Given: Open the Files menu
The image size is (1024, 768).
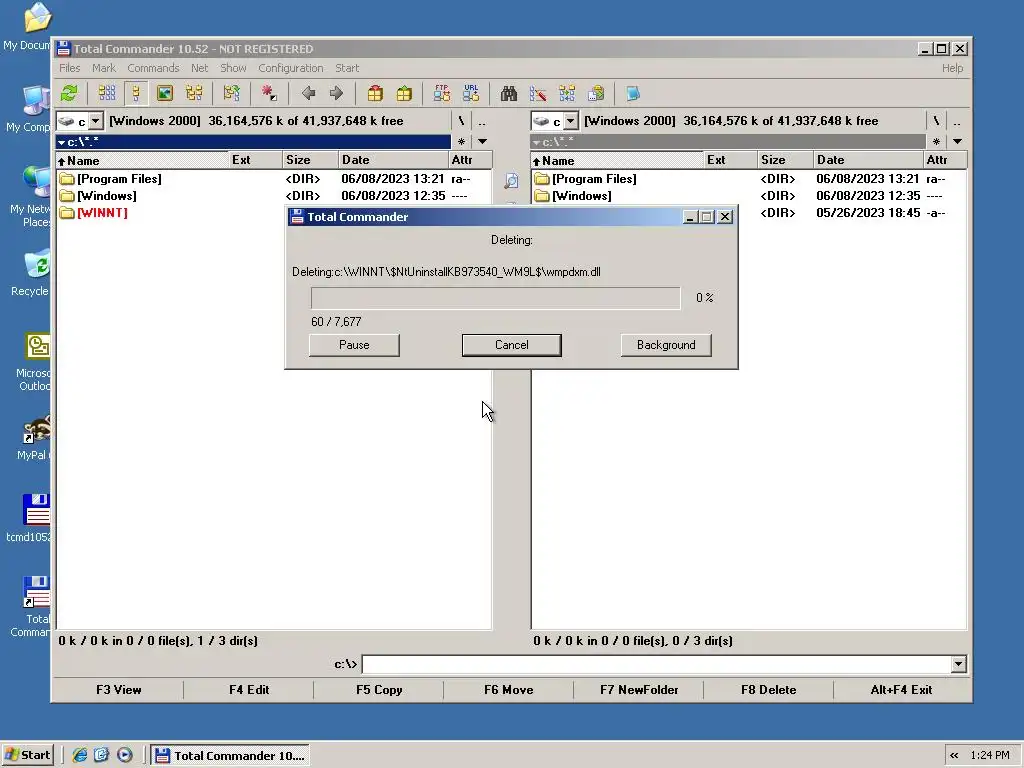Looking at the screenshot, I should (69, 68).
